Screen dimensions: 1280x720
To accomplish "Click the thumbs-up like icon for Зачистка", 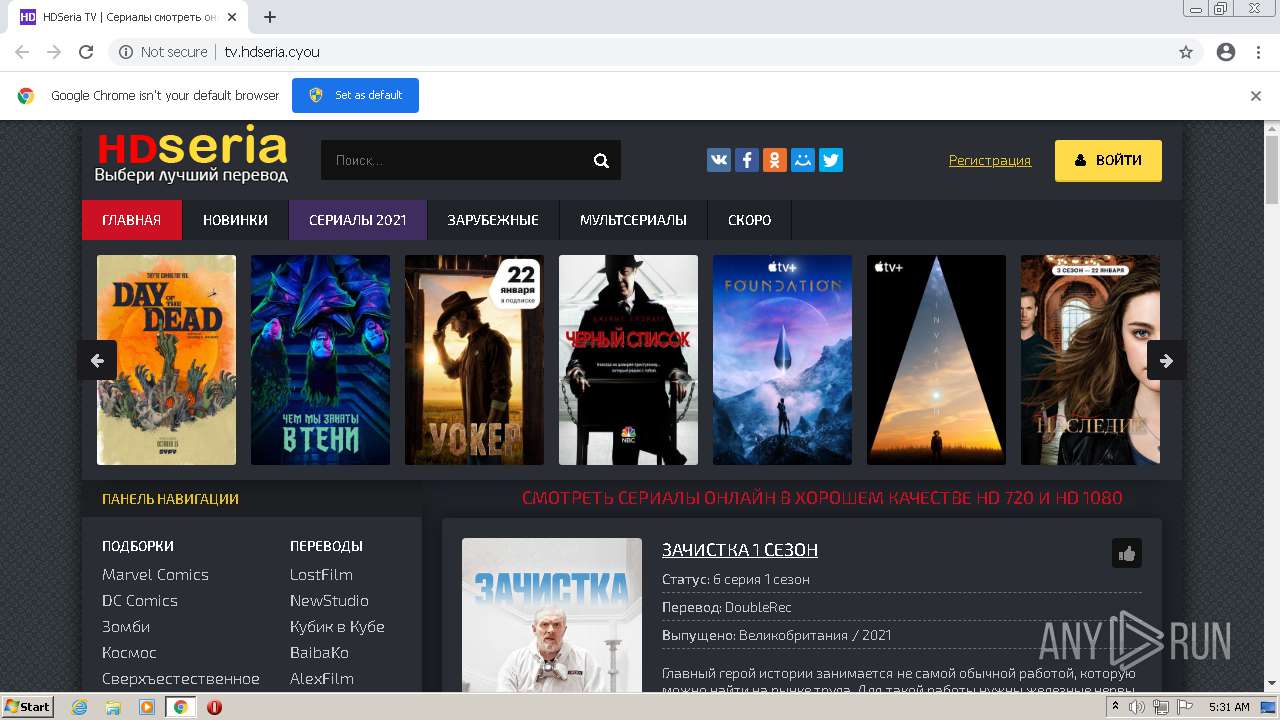I will click(x=1127, y=553).
